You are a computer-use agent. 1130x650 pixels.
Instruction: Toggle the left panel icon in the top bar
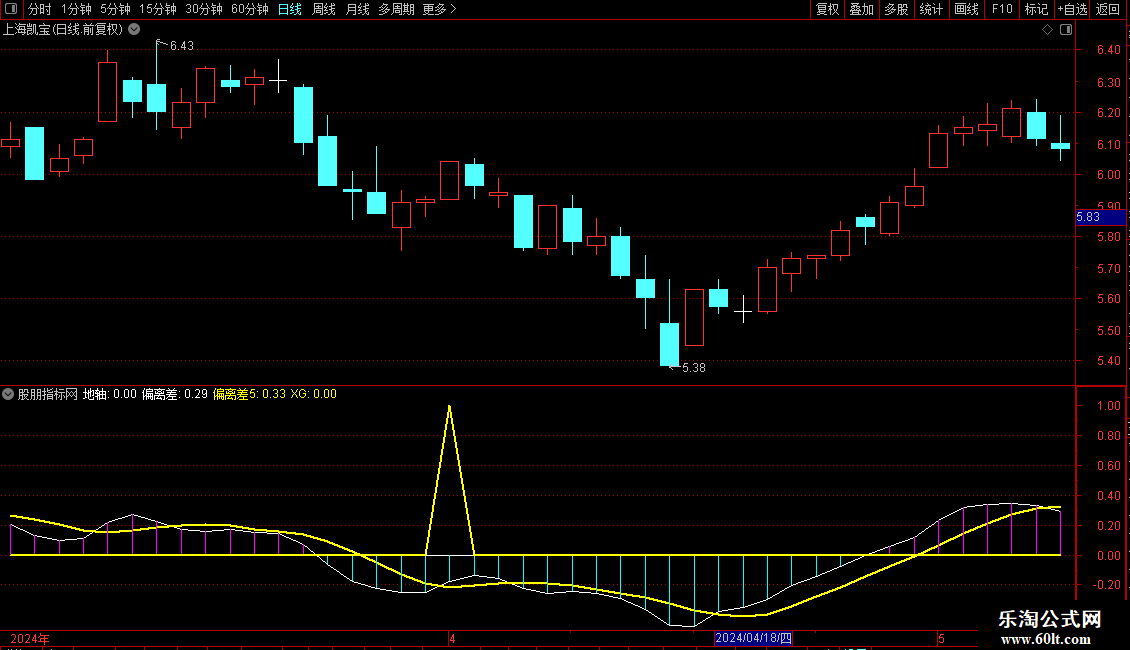point(11,9)
